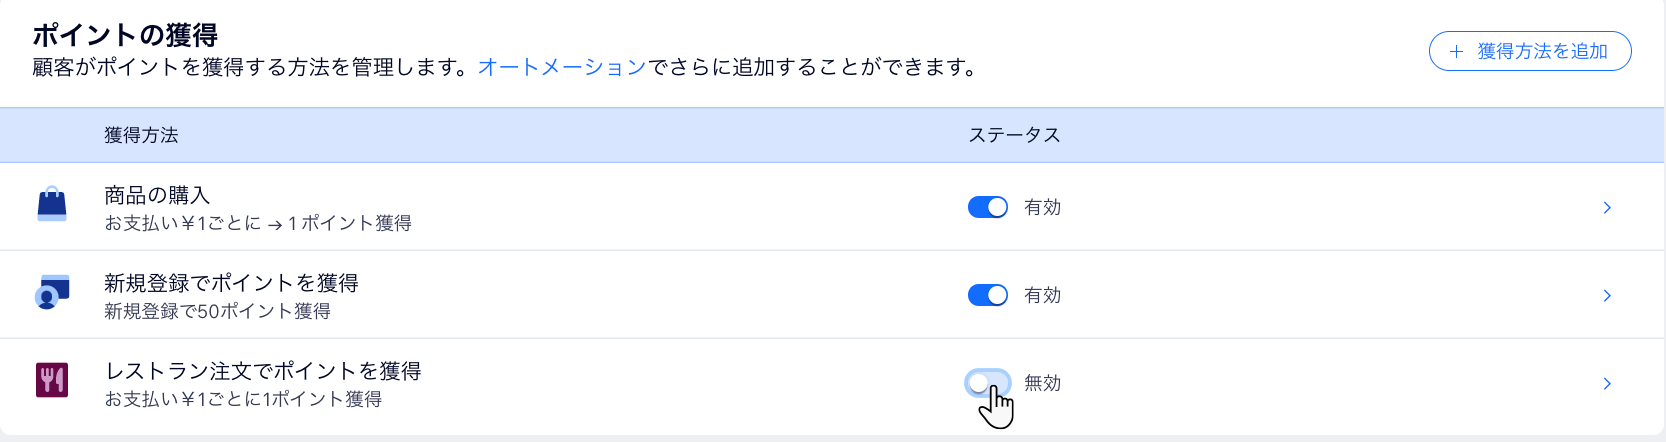Click the shopping bag icon for 商品の購入

pyautogui.click(x=52, y=205)
